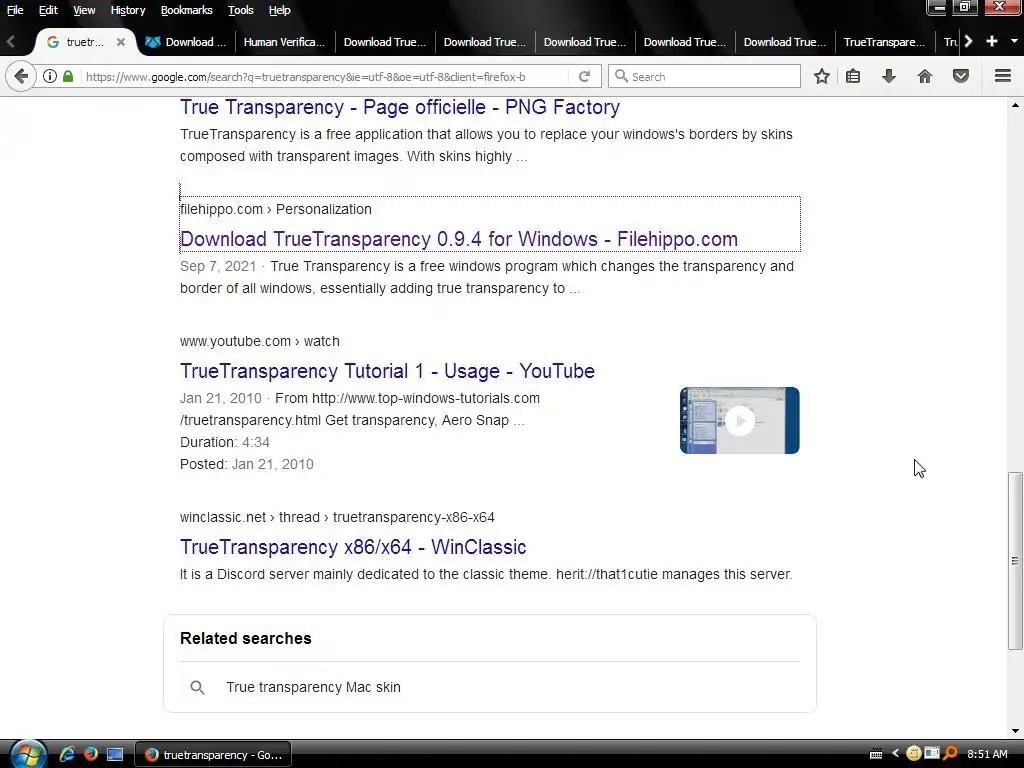The image size is (1024, 768).
Task: Open the Firefox hamburger menu
Action: tap(1003, 76)
